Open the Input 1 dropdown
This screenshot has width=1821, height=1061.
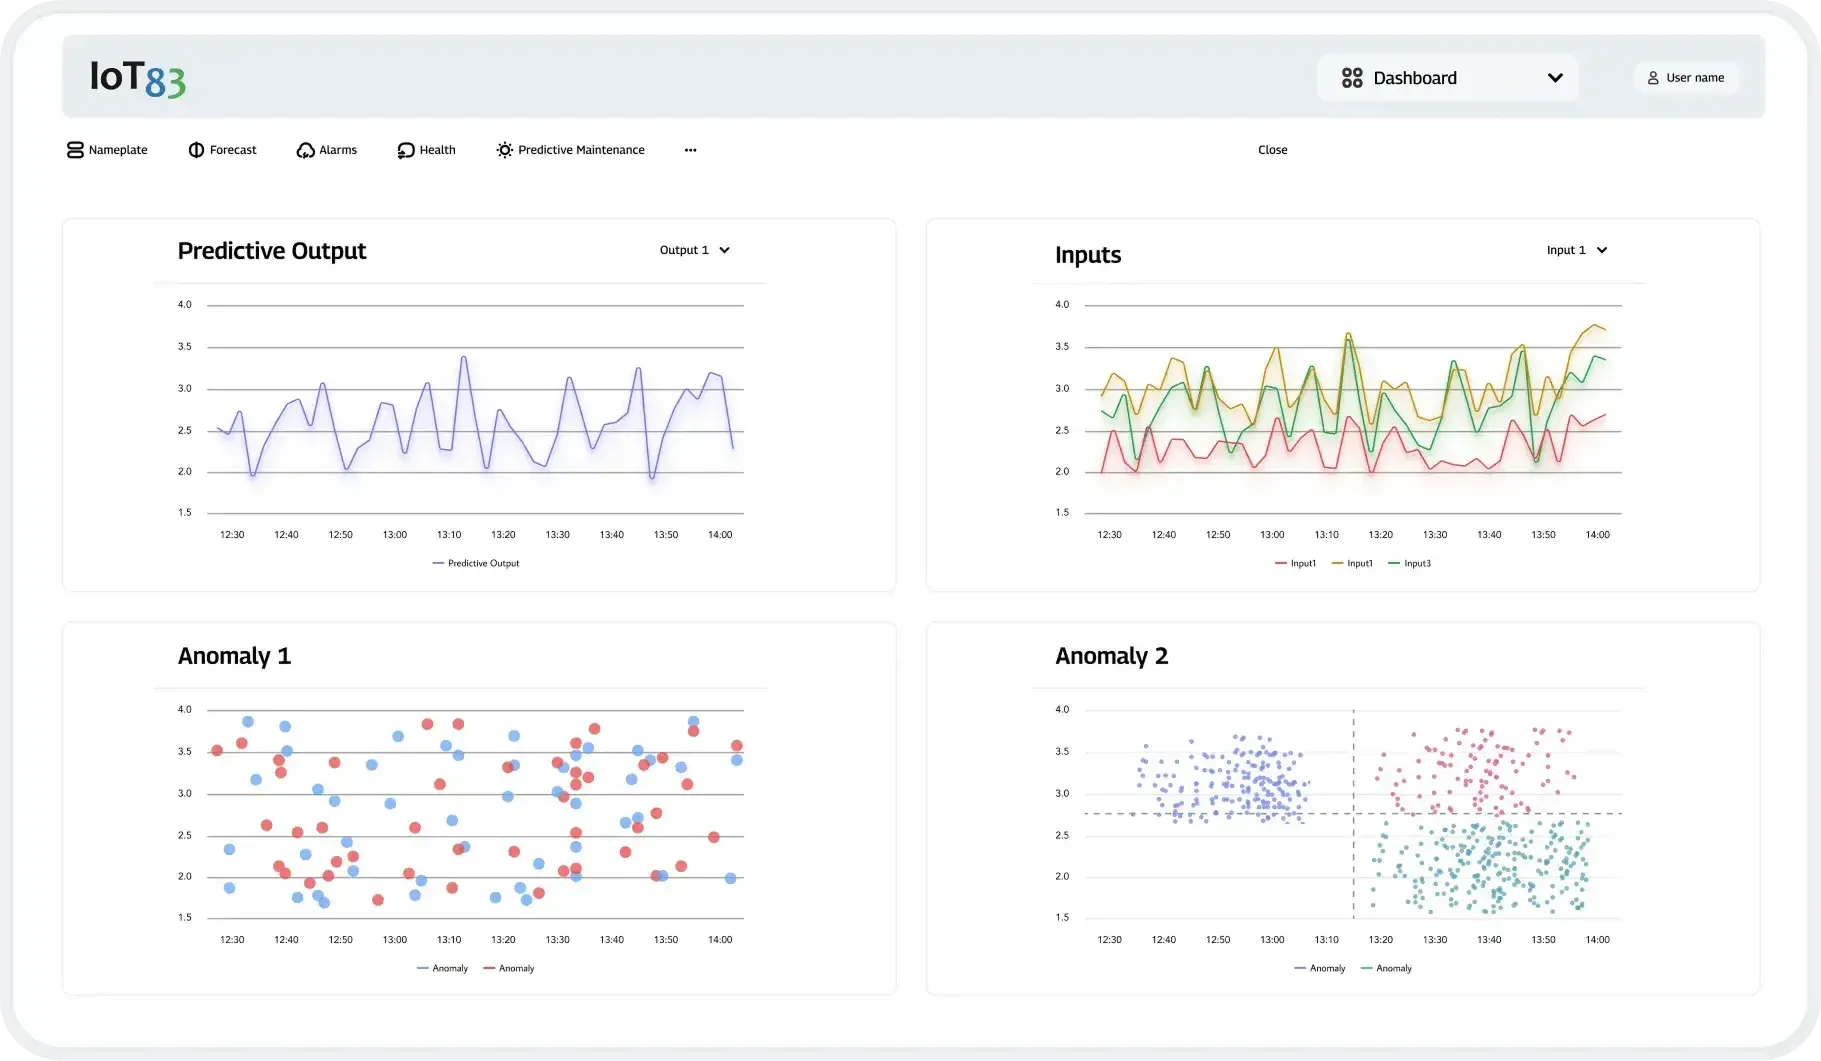coord(1576,250)
